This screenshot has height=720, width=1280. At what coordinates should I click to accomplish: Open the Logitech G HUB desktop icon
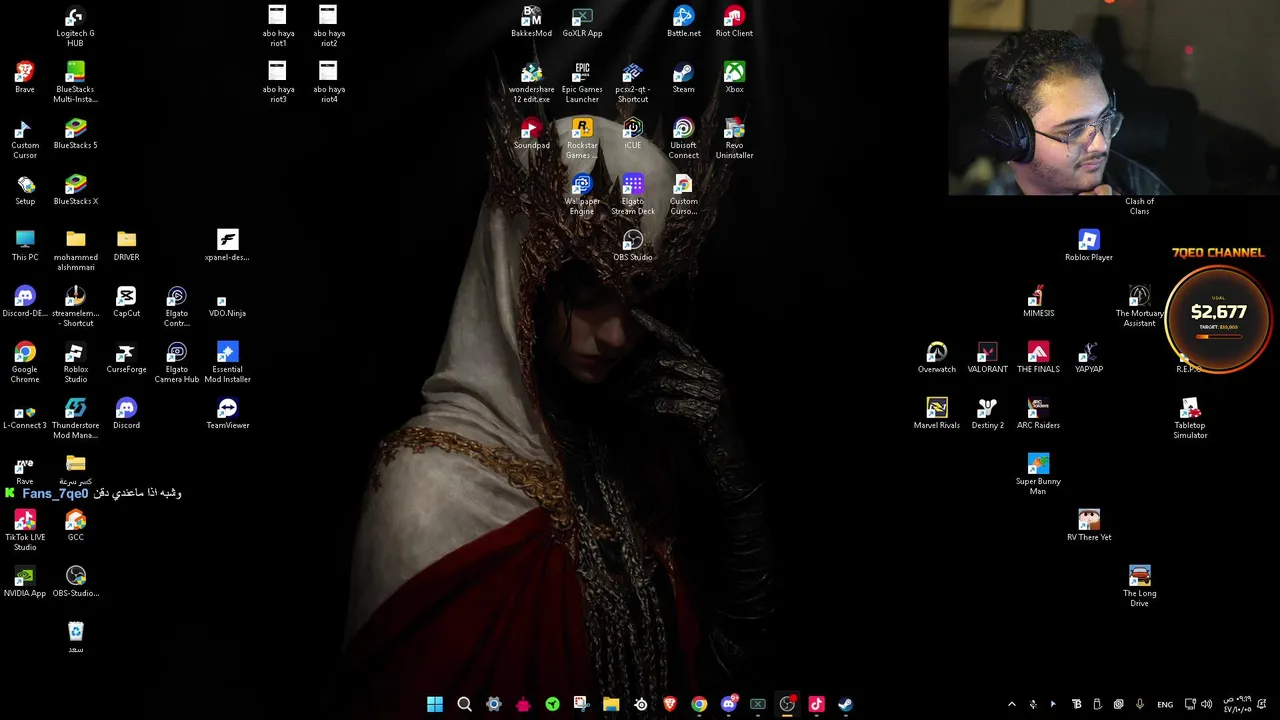(x=75, y=27)
